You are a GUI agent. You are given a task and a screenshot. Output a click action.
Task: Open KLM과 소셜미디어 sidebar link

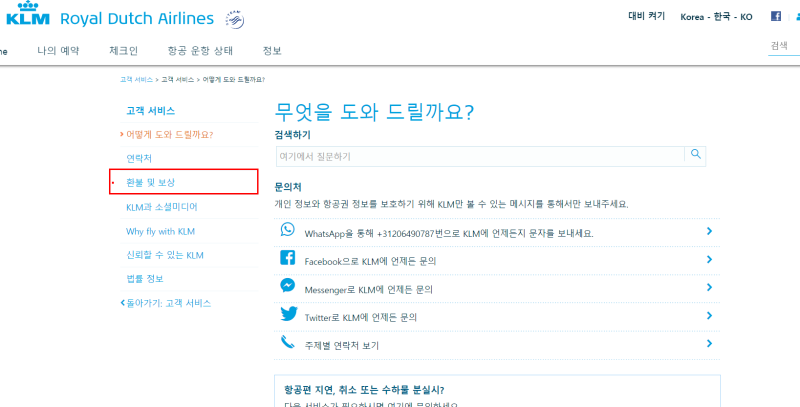162,207
